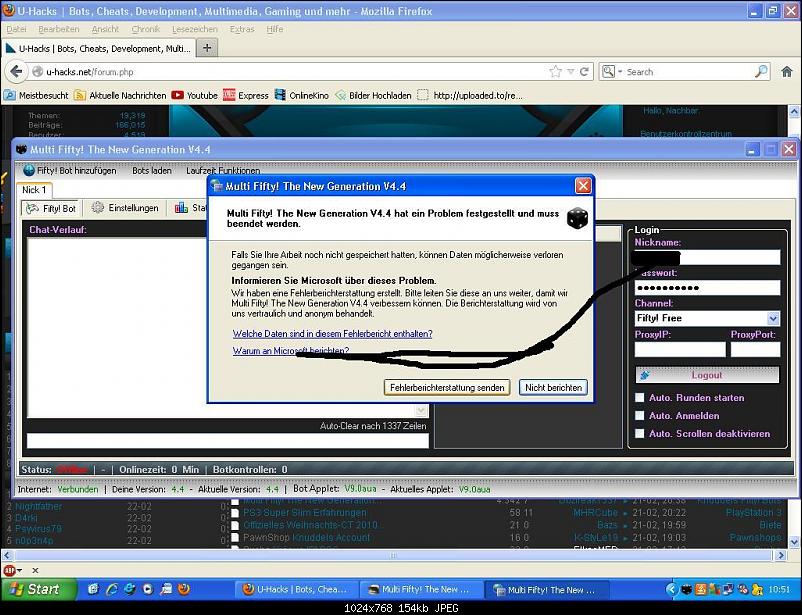Screen dimensions: 802x615
Task: Open Firefox home page via house icon
Action: (x=787, y=72)
